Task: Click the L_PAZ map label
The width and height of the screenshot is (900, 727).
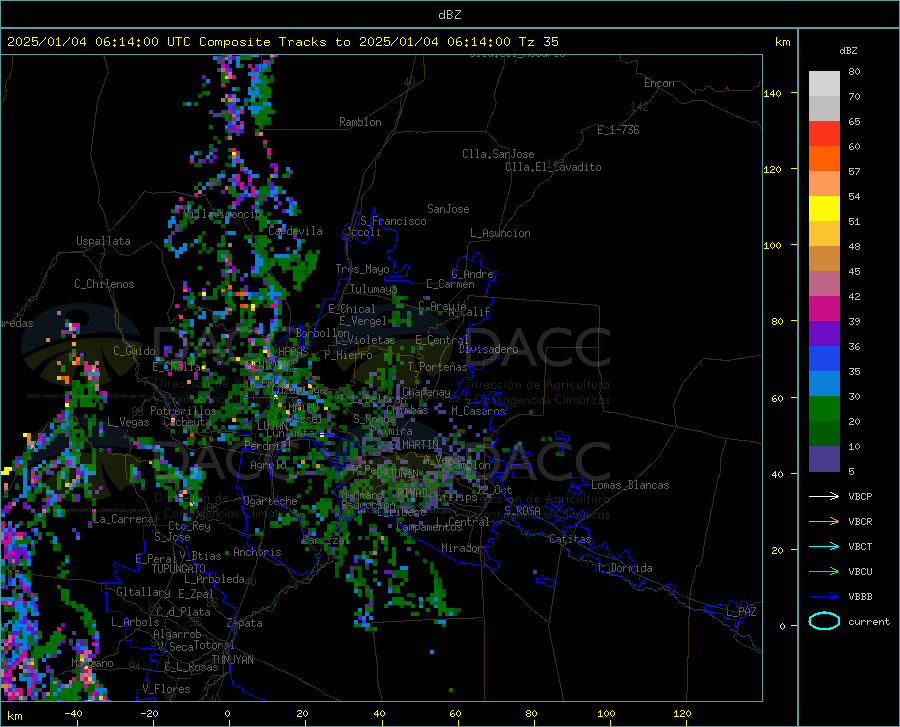Action: point(741,612)
